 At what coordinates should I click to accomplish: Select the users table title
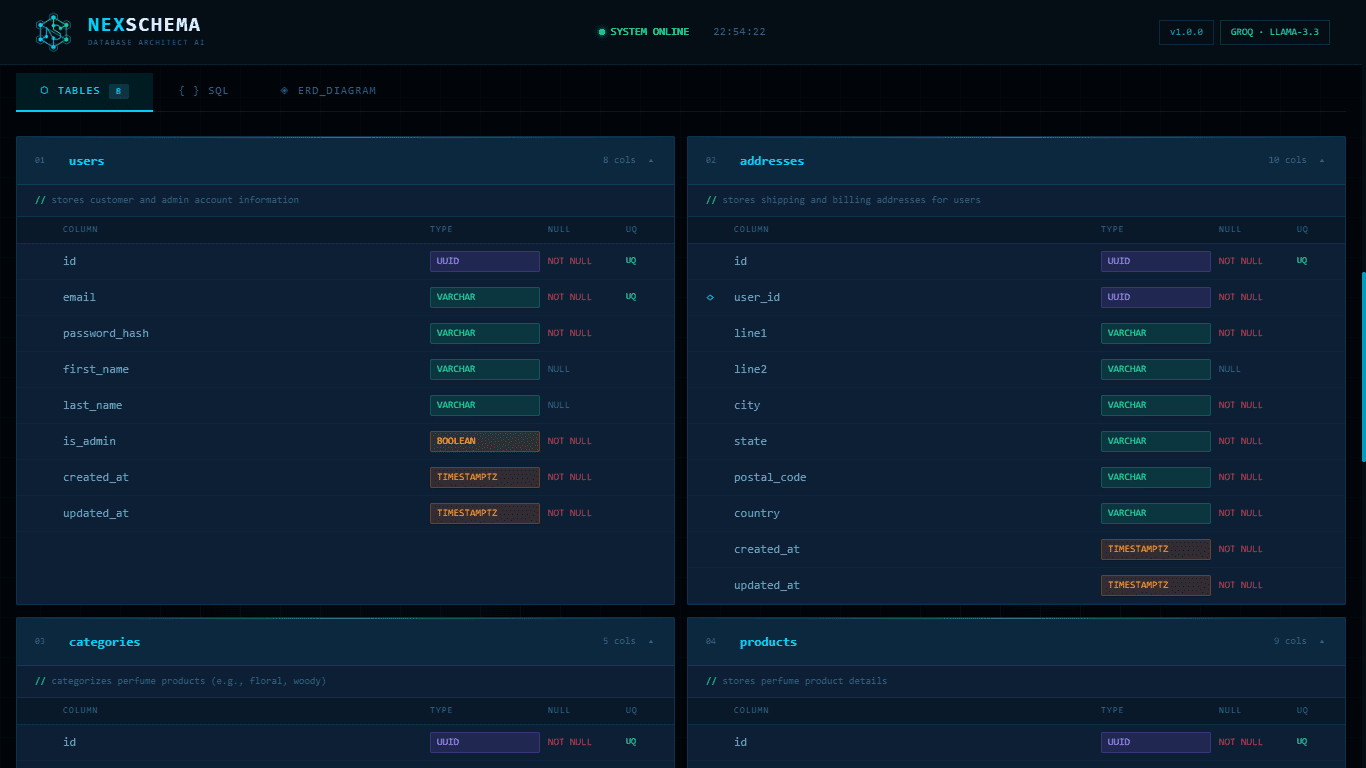pyautogui.click(x=87, y=161)
